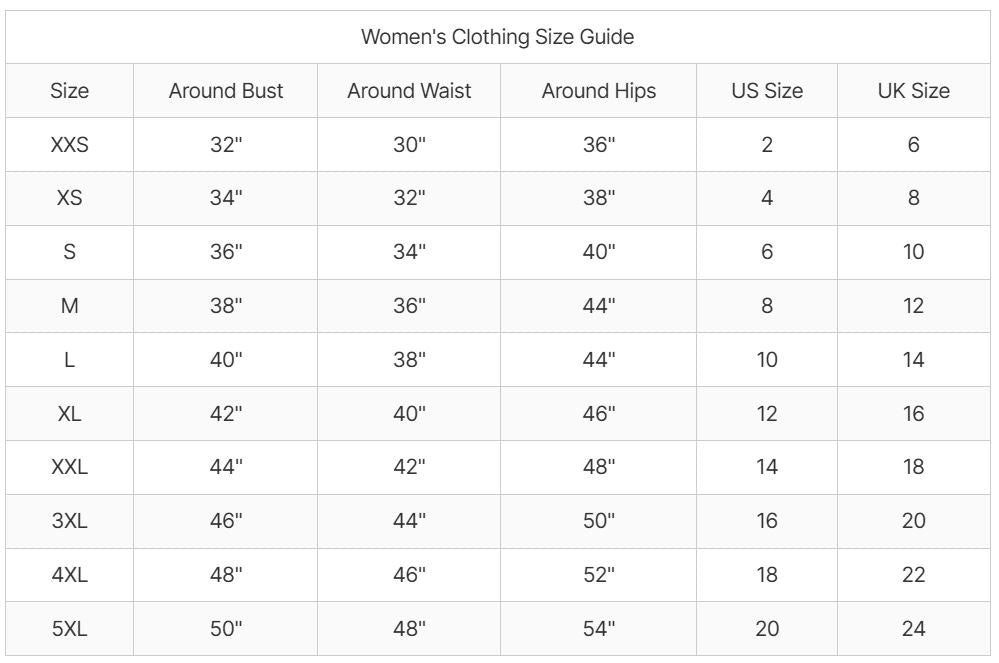Click the US size value for XXL
Screen dimensions: 999x663
tap(767, 467)
